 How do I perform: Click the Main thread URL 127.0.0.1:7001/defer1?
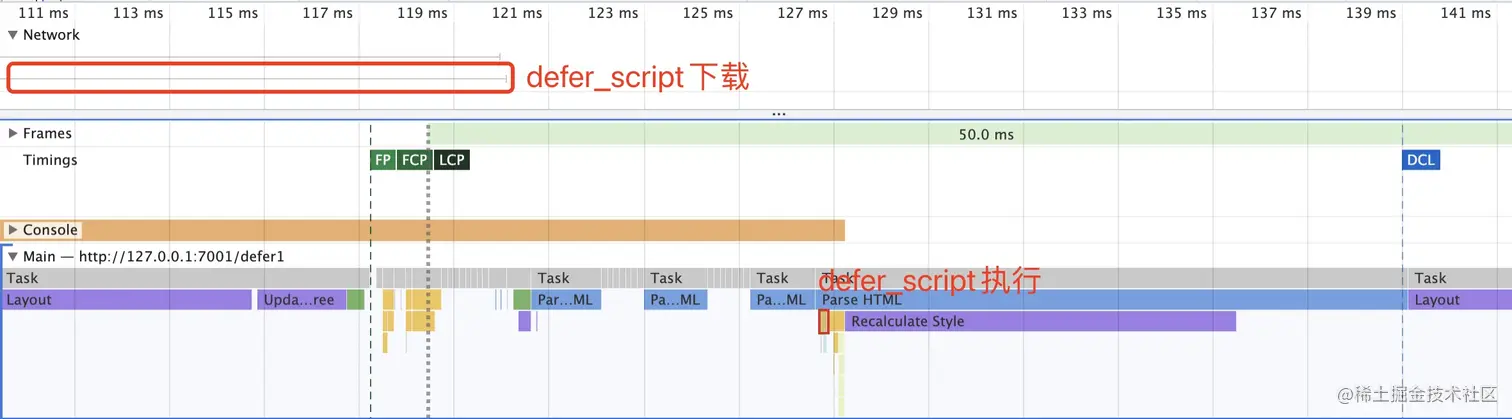(182, 257)
